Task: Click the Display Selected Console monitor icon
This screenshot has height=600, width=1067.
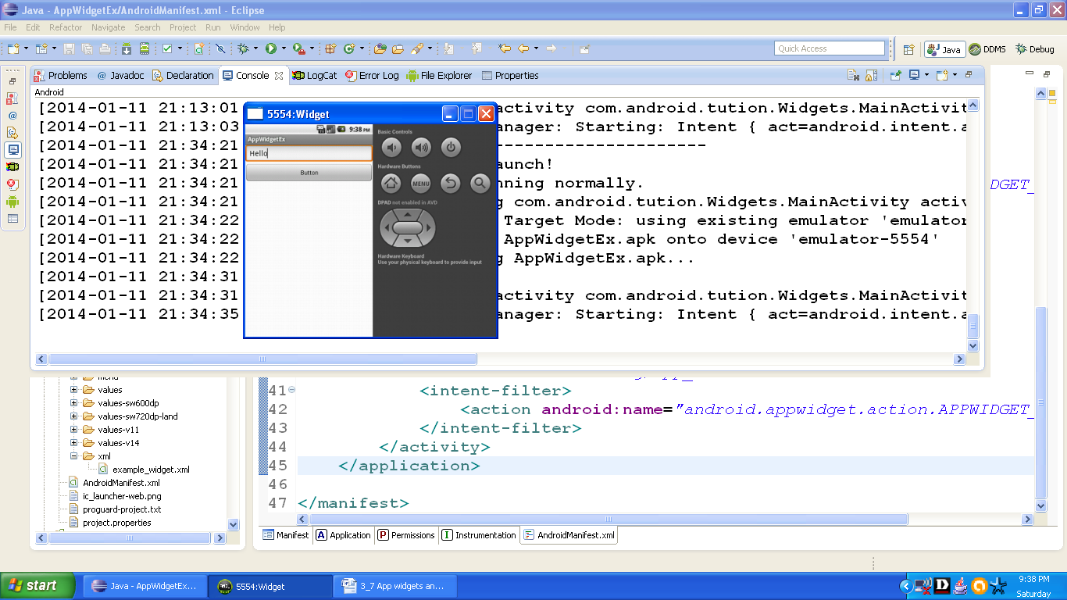Action: coord(914,76)
